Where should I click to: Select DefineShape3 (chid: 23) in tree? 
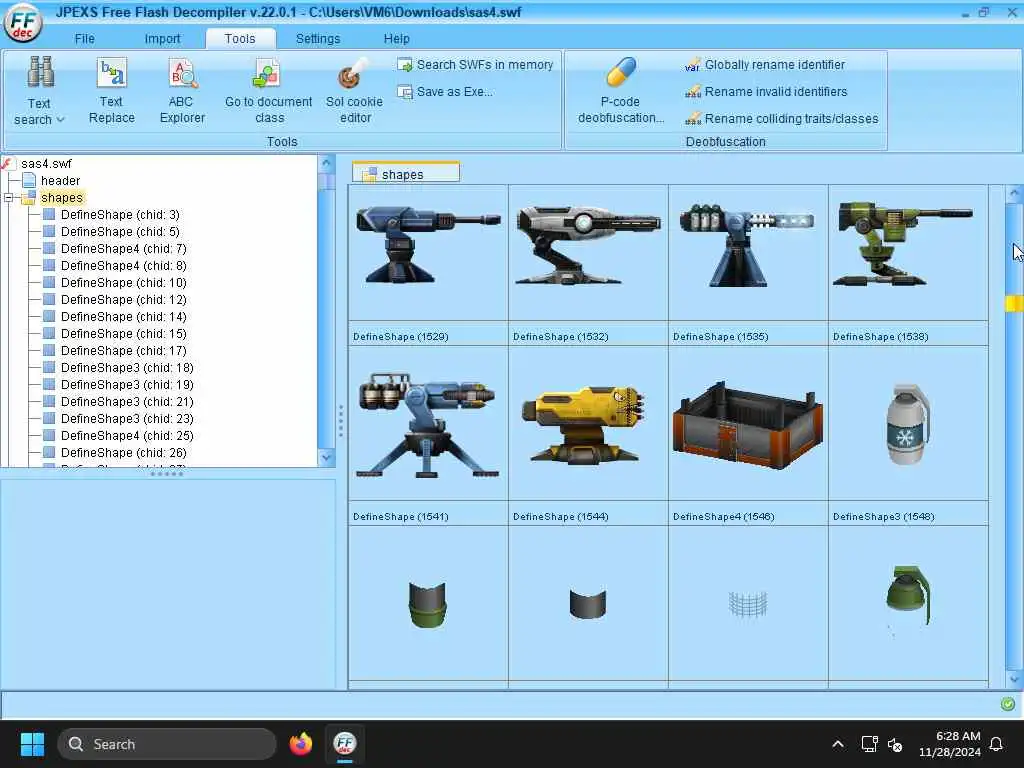coord(127,418)
